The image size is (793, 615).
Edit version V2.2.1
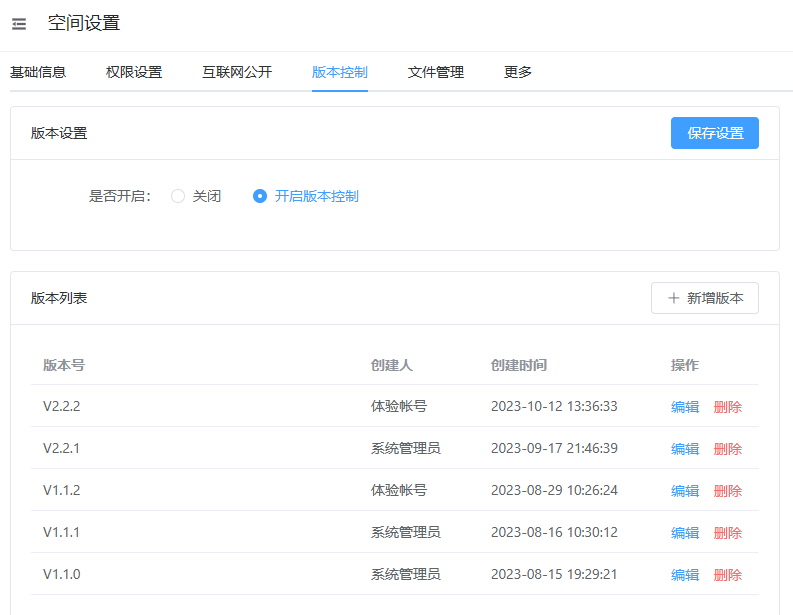pyautogui.click(x=685, y=449)
